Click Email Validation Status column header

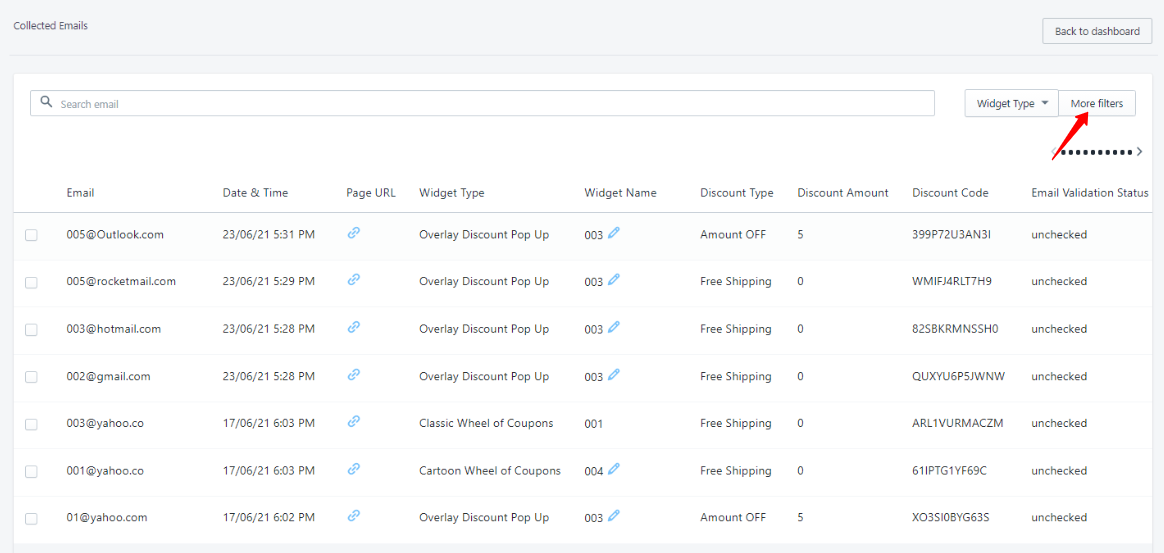tap(1090, 193)
